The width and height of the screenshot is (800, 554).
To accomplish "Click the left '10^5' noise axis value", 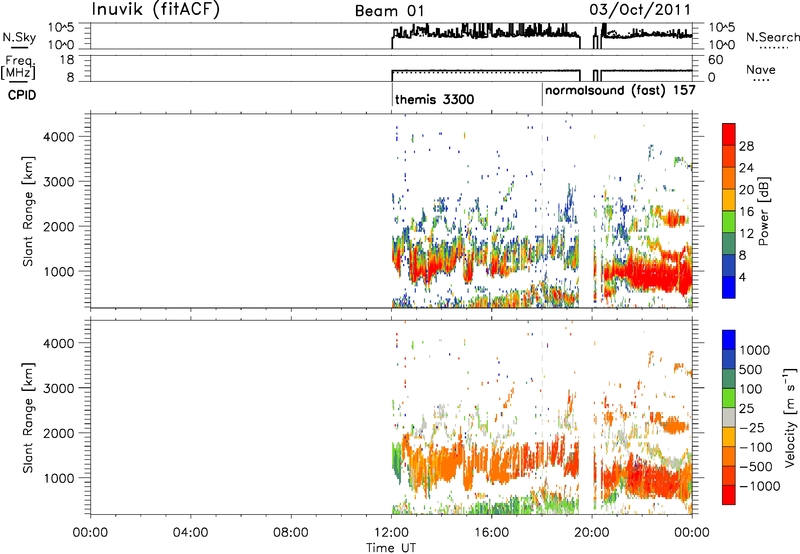I will pyautogui.click(x=61, y=28).
